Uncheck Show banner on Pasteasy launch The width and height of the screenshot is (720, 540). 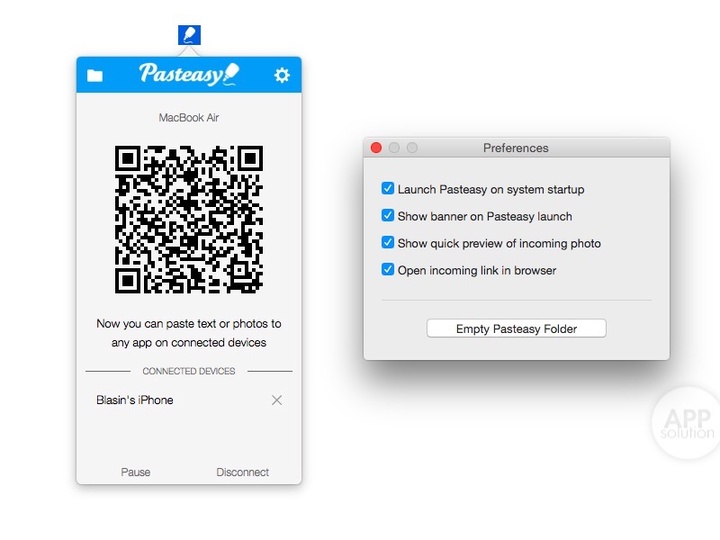click(388, 216)
